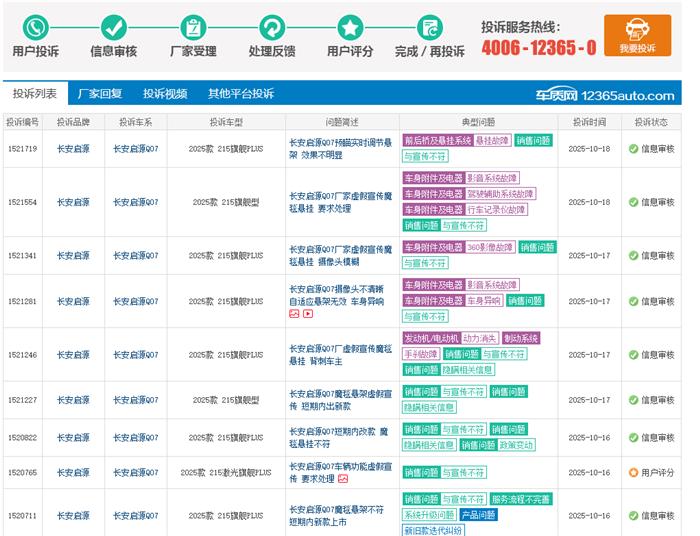Click the 360影像故障 tag
700x536 pixels.
coord(490,247)
